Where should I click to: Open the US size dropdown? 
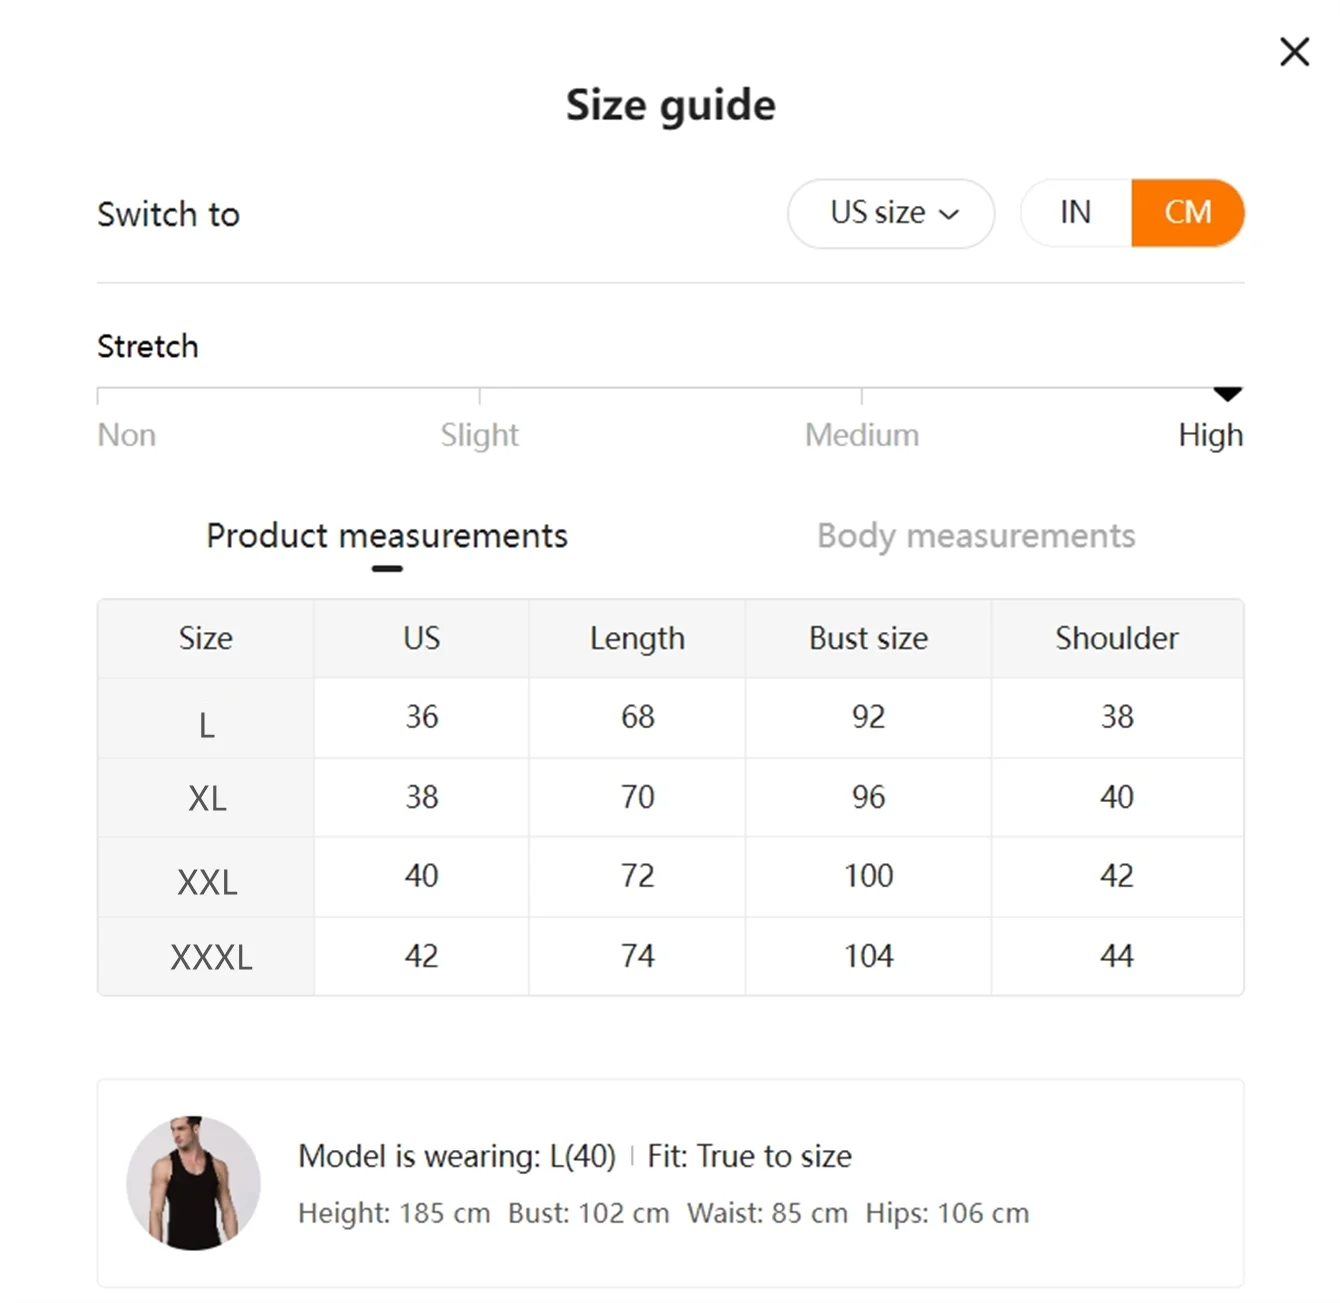click(x=891, y=213)
